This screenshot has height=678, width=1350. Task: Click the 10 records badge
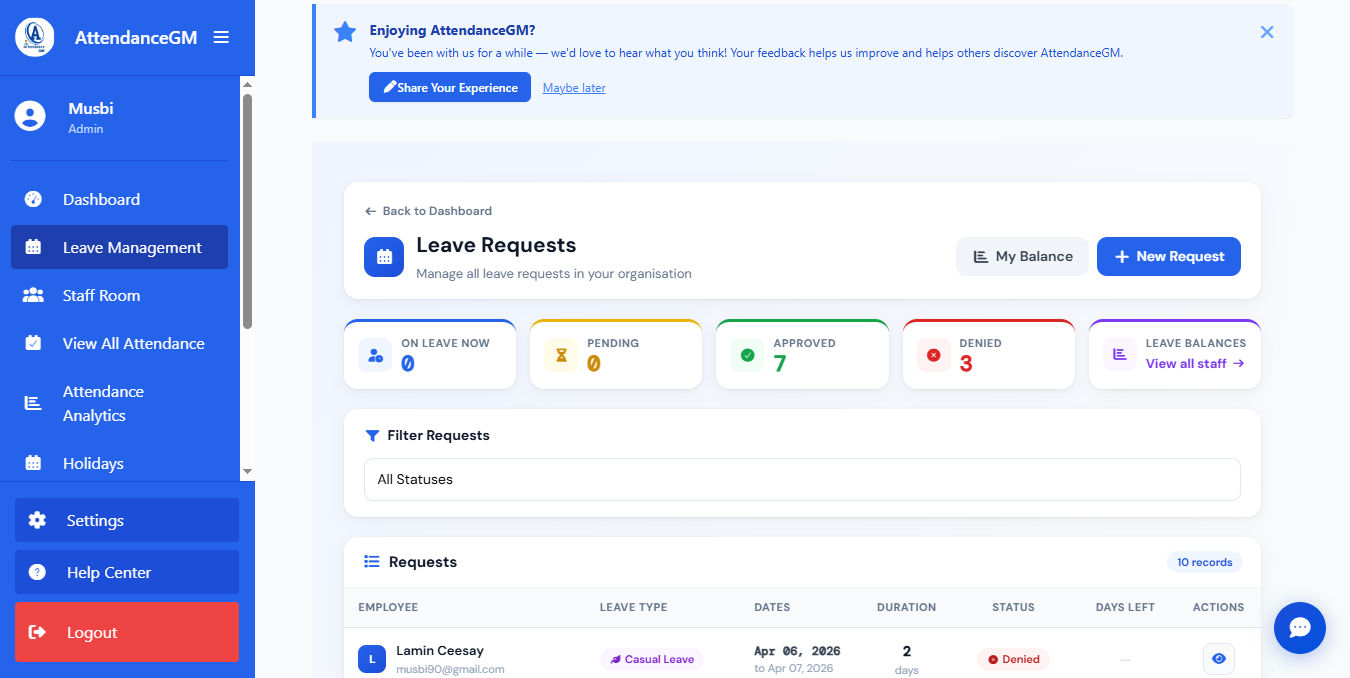pos(1205,562)
